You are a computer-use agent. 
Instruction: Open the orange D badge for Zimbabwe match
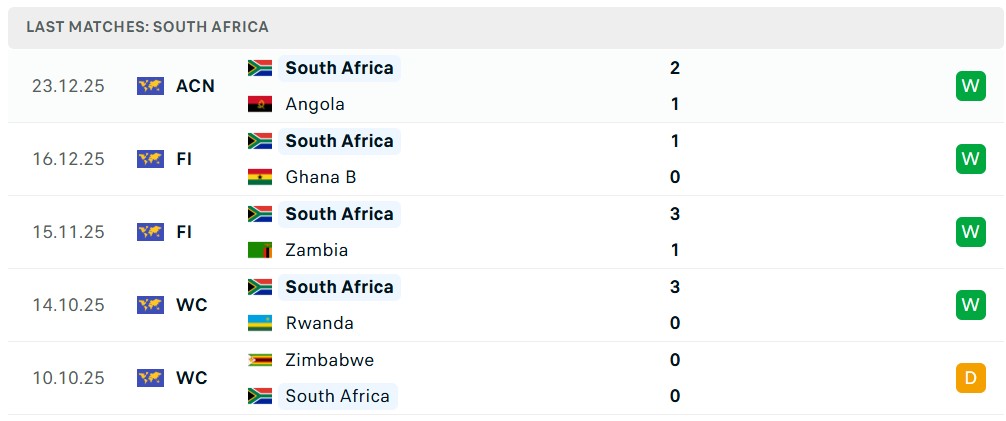970,378
